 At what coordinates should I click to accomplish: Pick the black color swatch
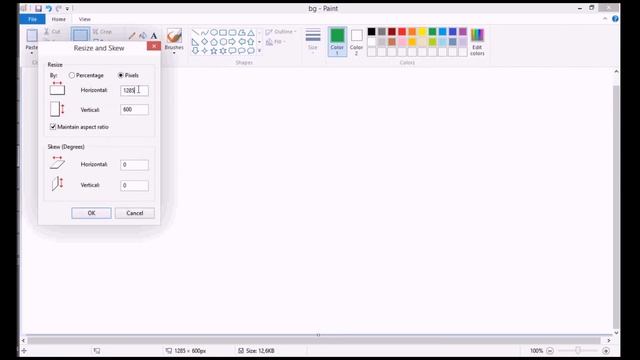pyautogui.click(x=371, y=31)
